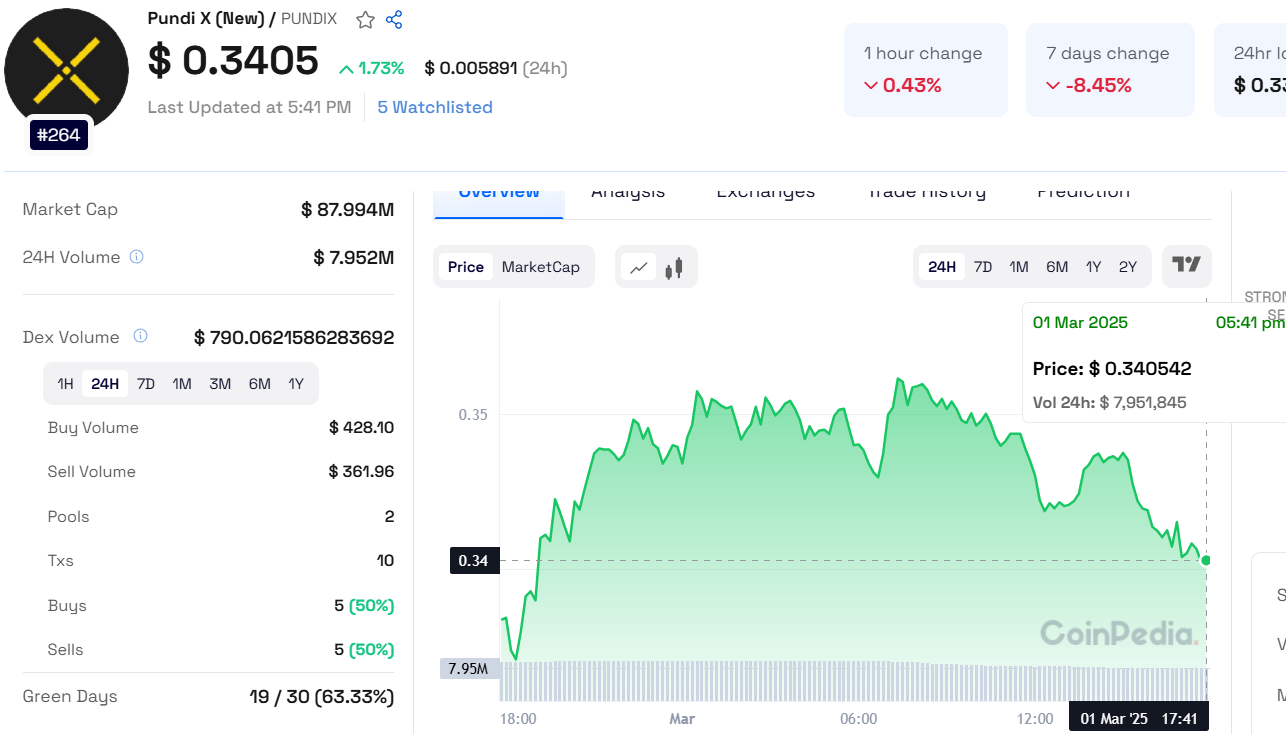
Task: Select 1M chart time range
Action: point(1019,267)
